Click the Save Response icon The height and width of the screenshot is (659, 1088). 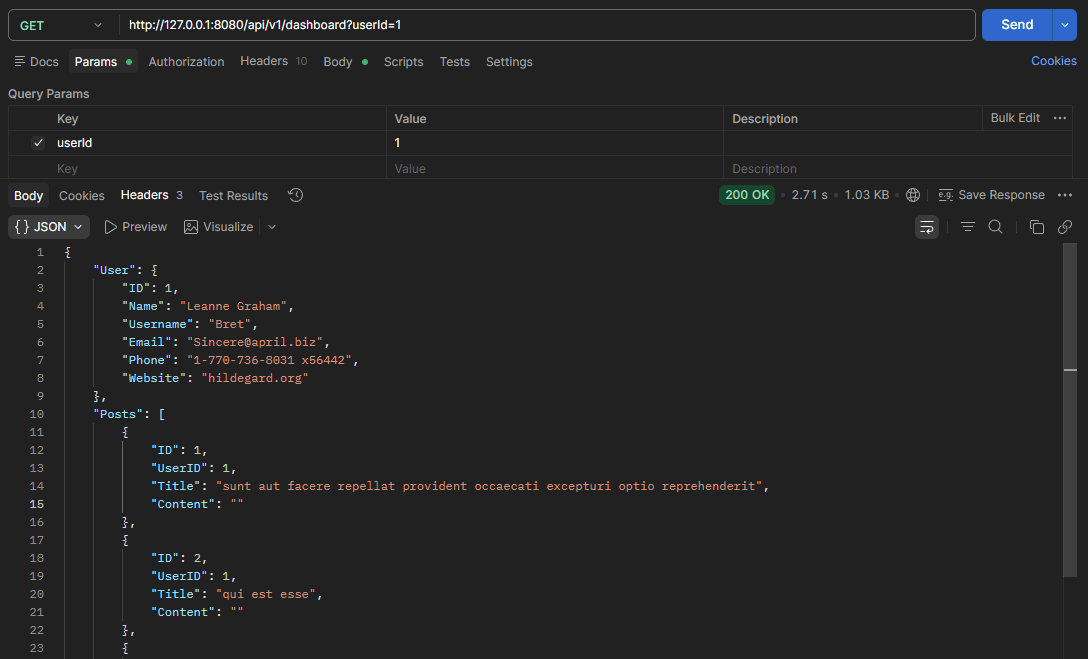(x=946, y=196)
